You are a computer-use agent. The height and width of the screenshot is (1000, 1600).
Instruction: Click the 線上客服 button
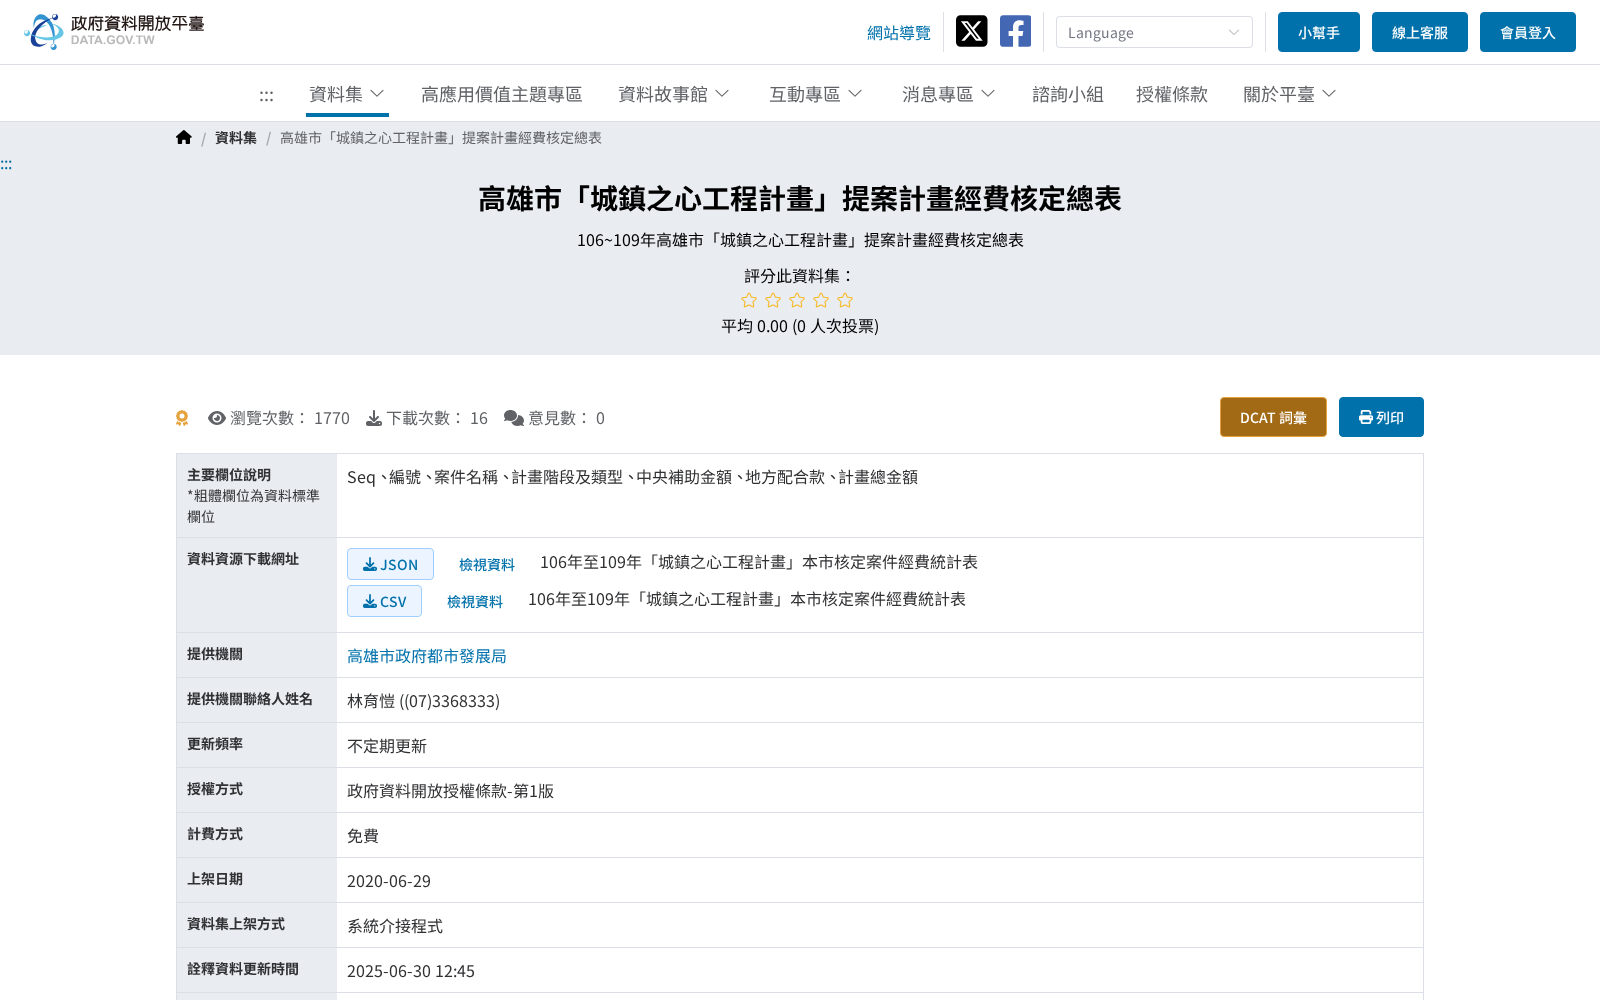point(1420,32)
